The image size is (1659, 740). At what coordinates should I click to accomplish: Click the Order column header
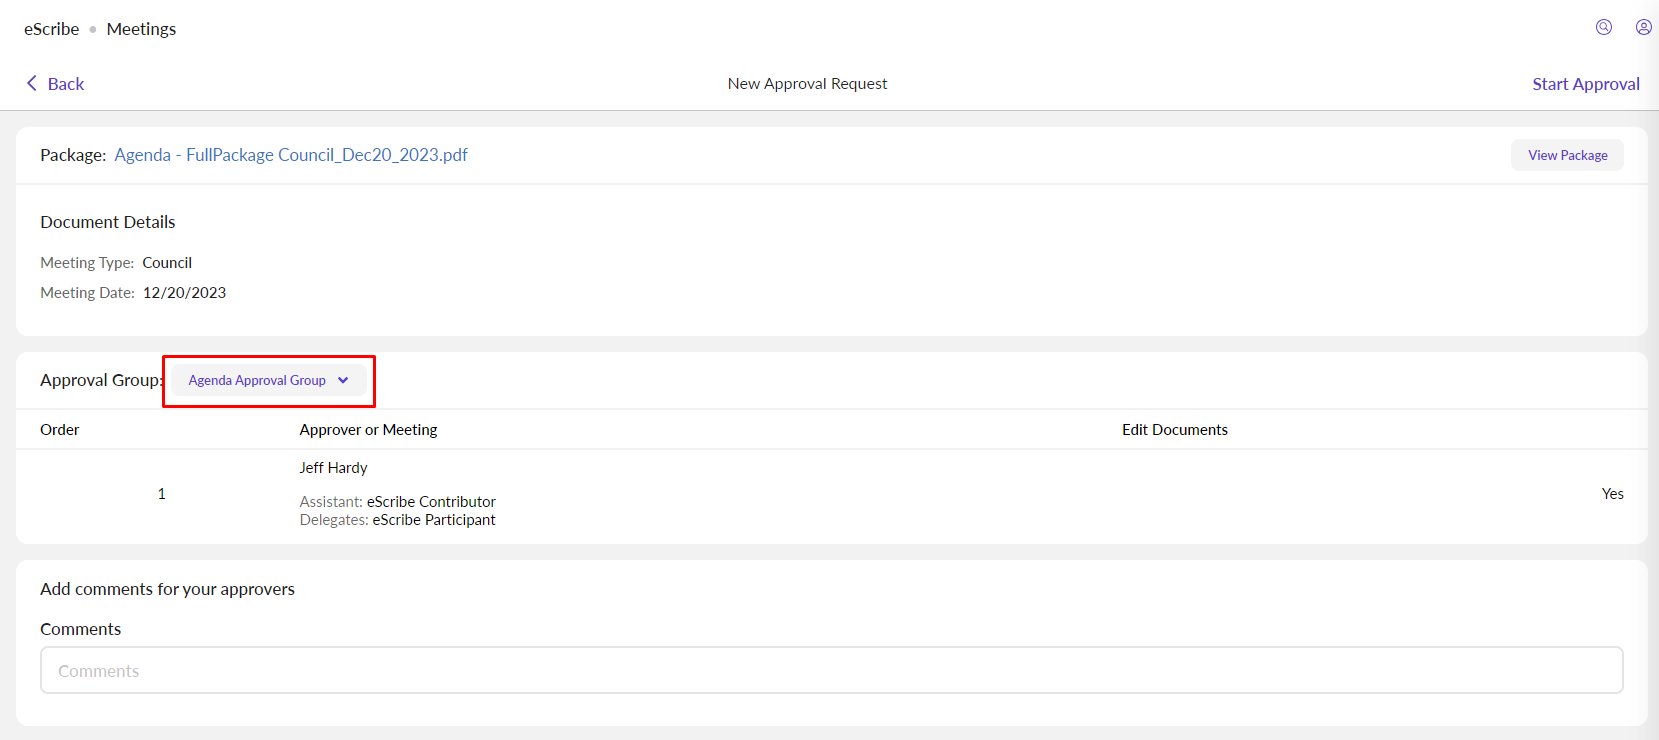tap(60, 430)
